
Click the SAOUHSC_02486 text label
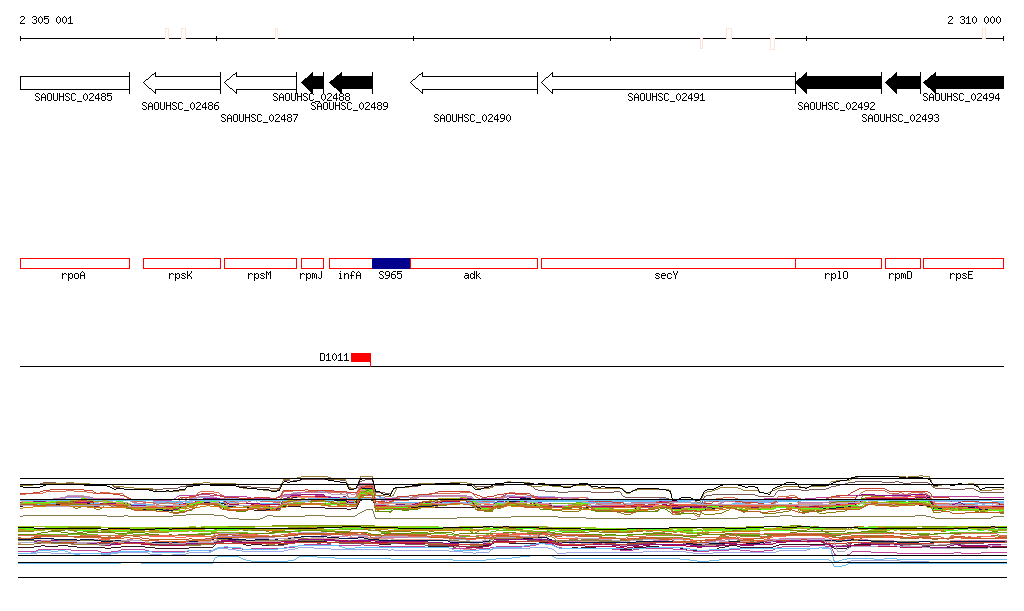point(180,106)
